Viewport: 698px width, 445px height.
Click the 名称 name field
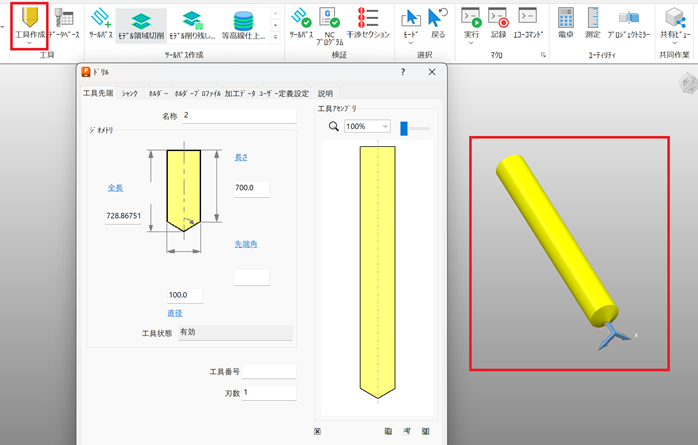[x=239, y=116]
